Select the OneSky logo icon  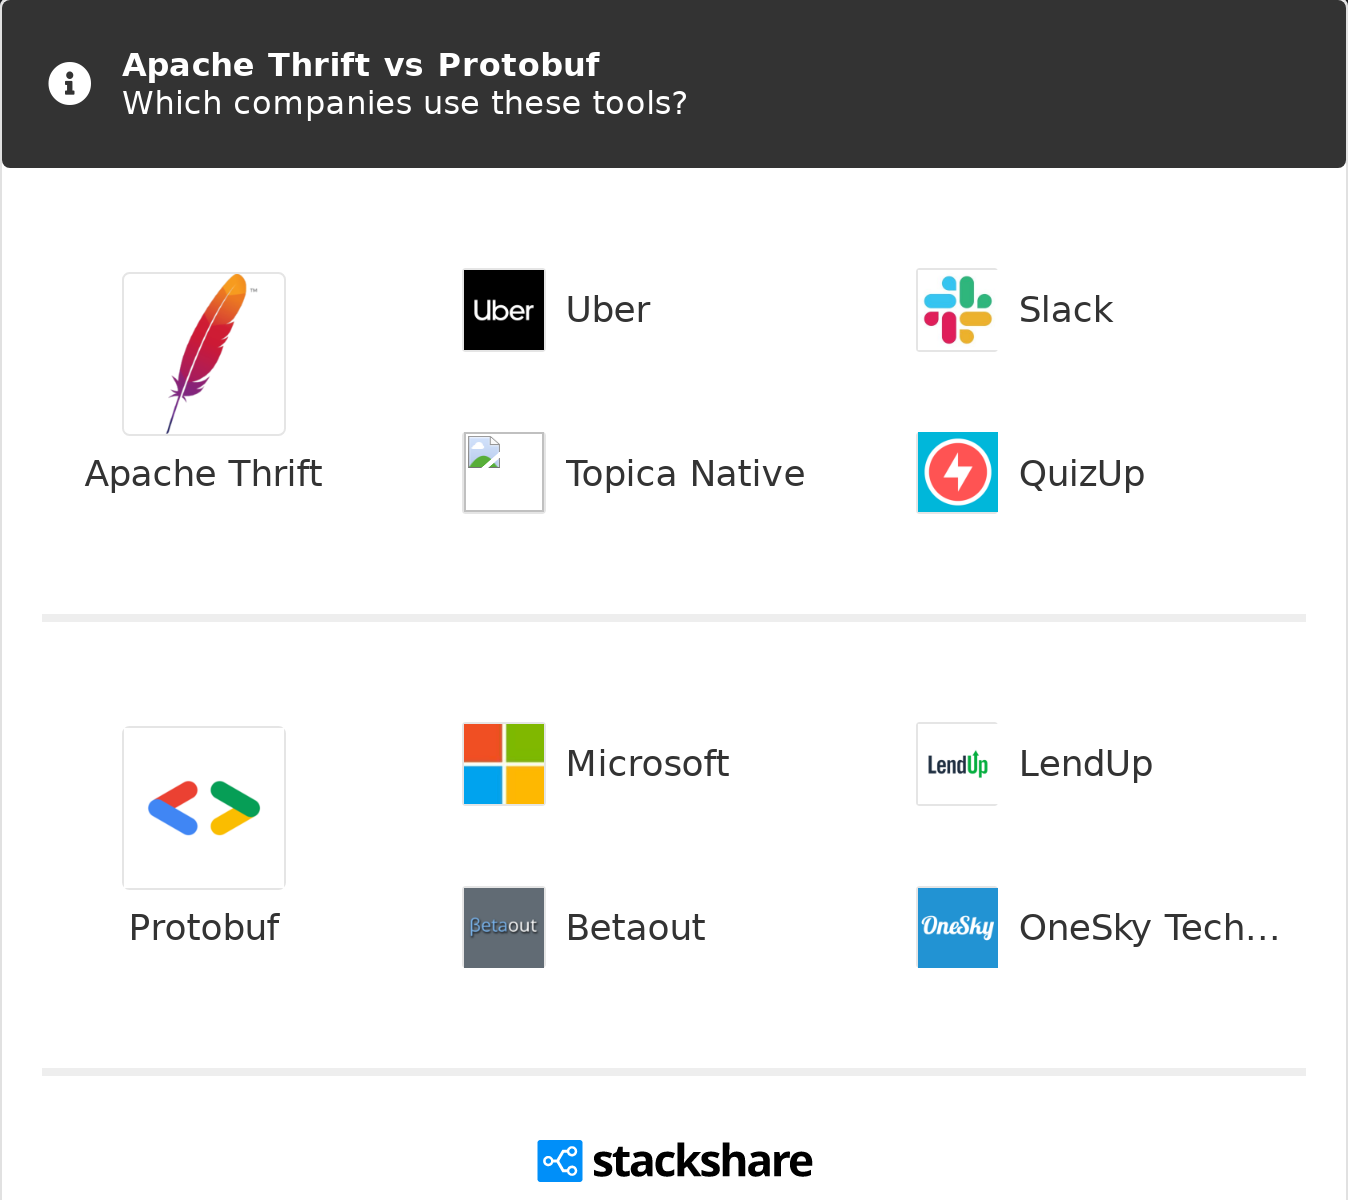tap(958, 927)
